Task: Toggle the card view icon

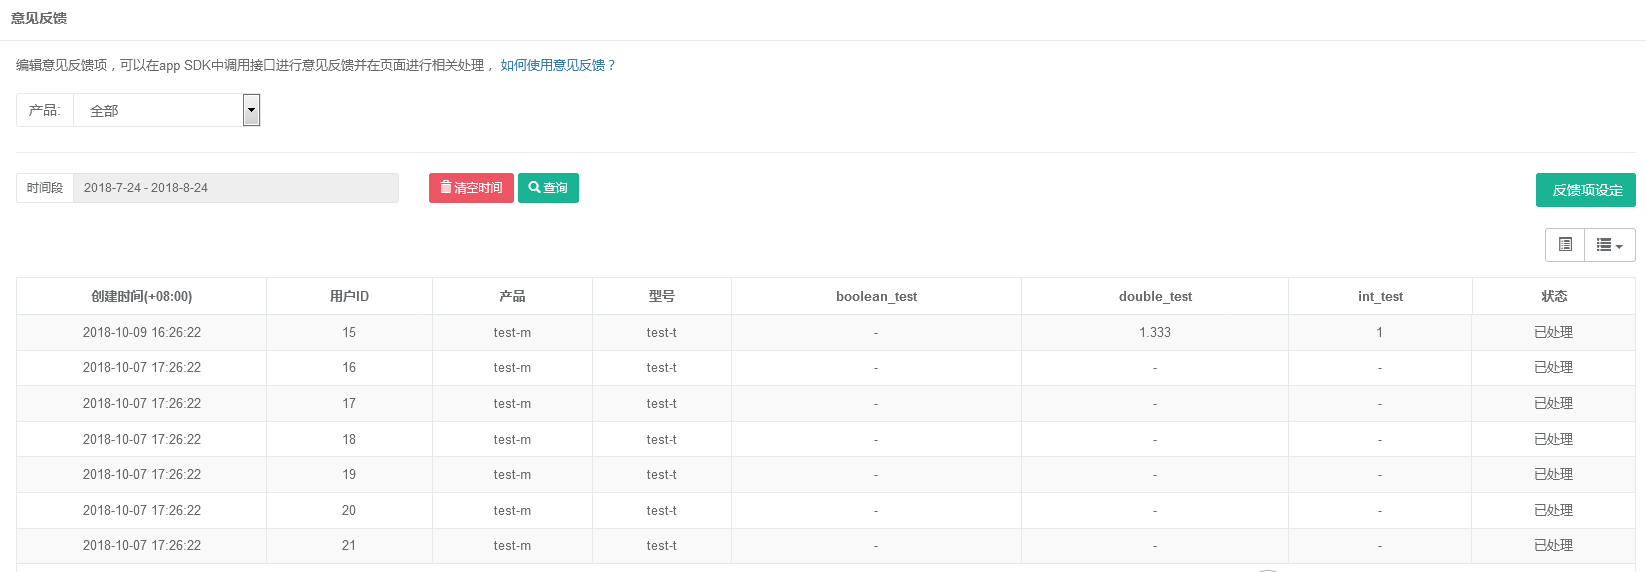Action: [x=1565, y=245]
